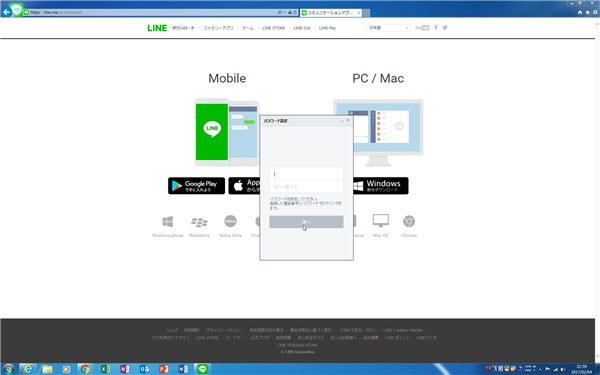Viewport: 600px width, 375px height.
Task: Click the Google Play download badge
Action: click(196, 186)
